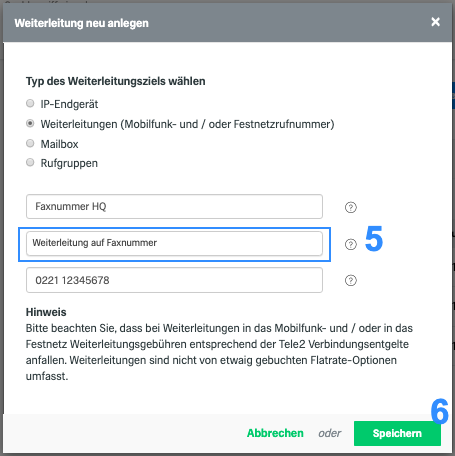Click the Rufgruppen option label text
This screenshot has height=456, width=455.
point(69,163)
